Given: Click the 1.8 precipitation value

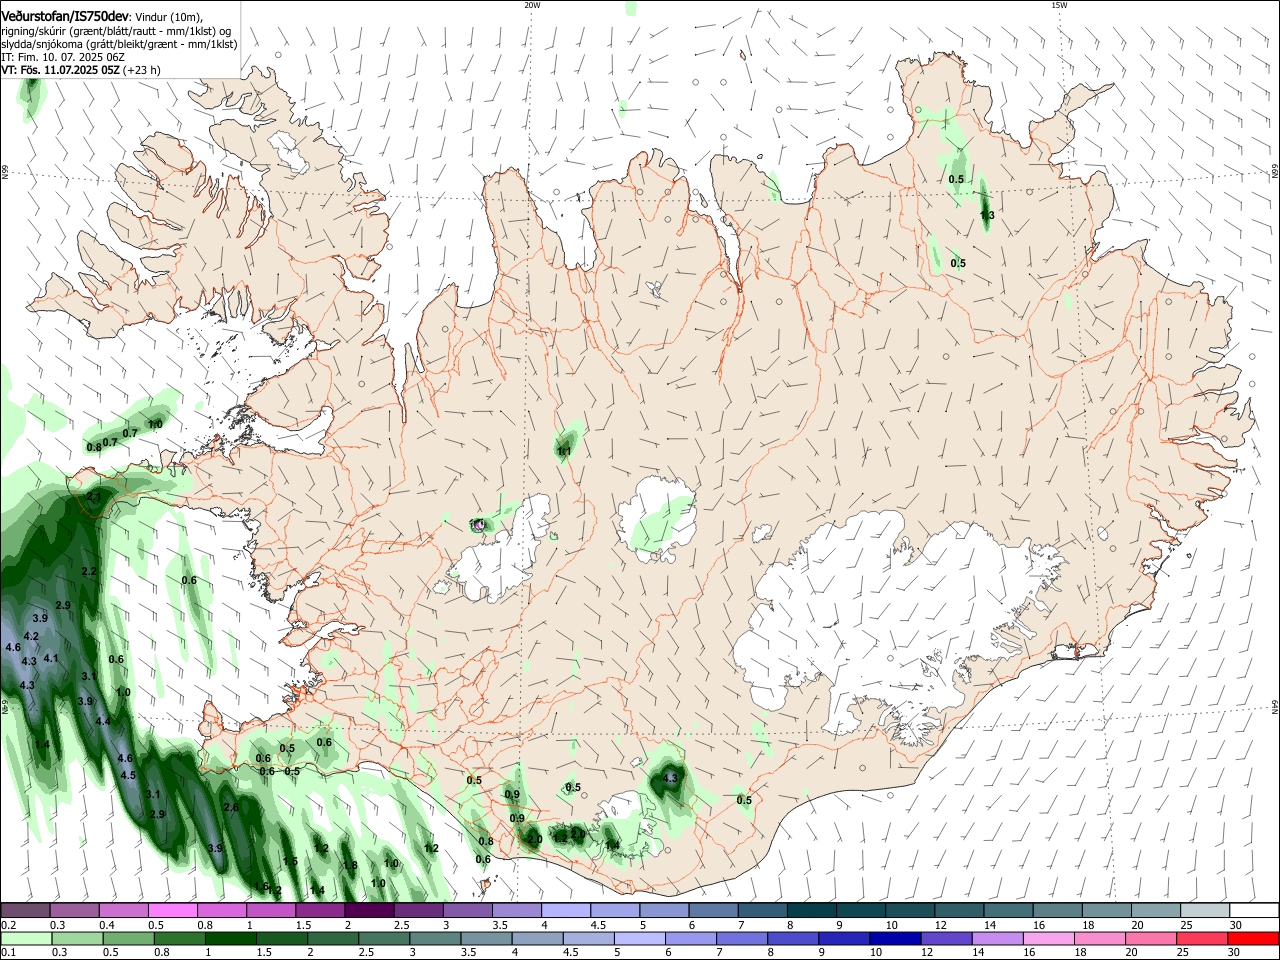Looking at the screenshot, I should (x=350, y=866).
